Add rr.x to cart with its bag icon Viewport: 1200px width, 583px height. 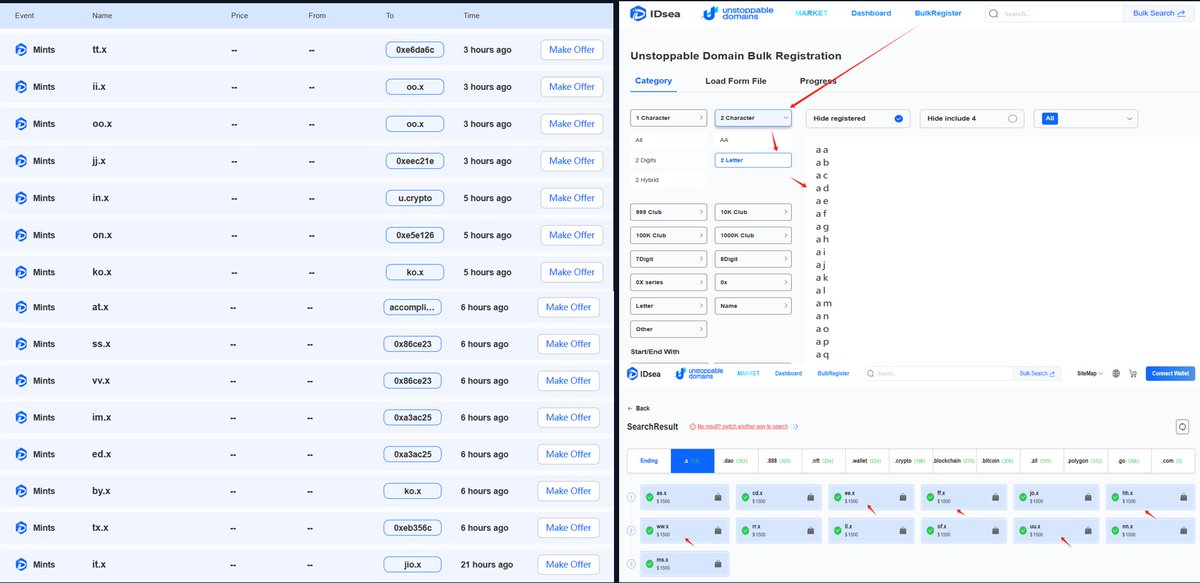click(811, 530)
